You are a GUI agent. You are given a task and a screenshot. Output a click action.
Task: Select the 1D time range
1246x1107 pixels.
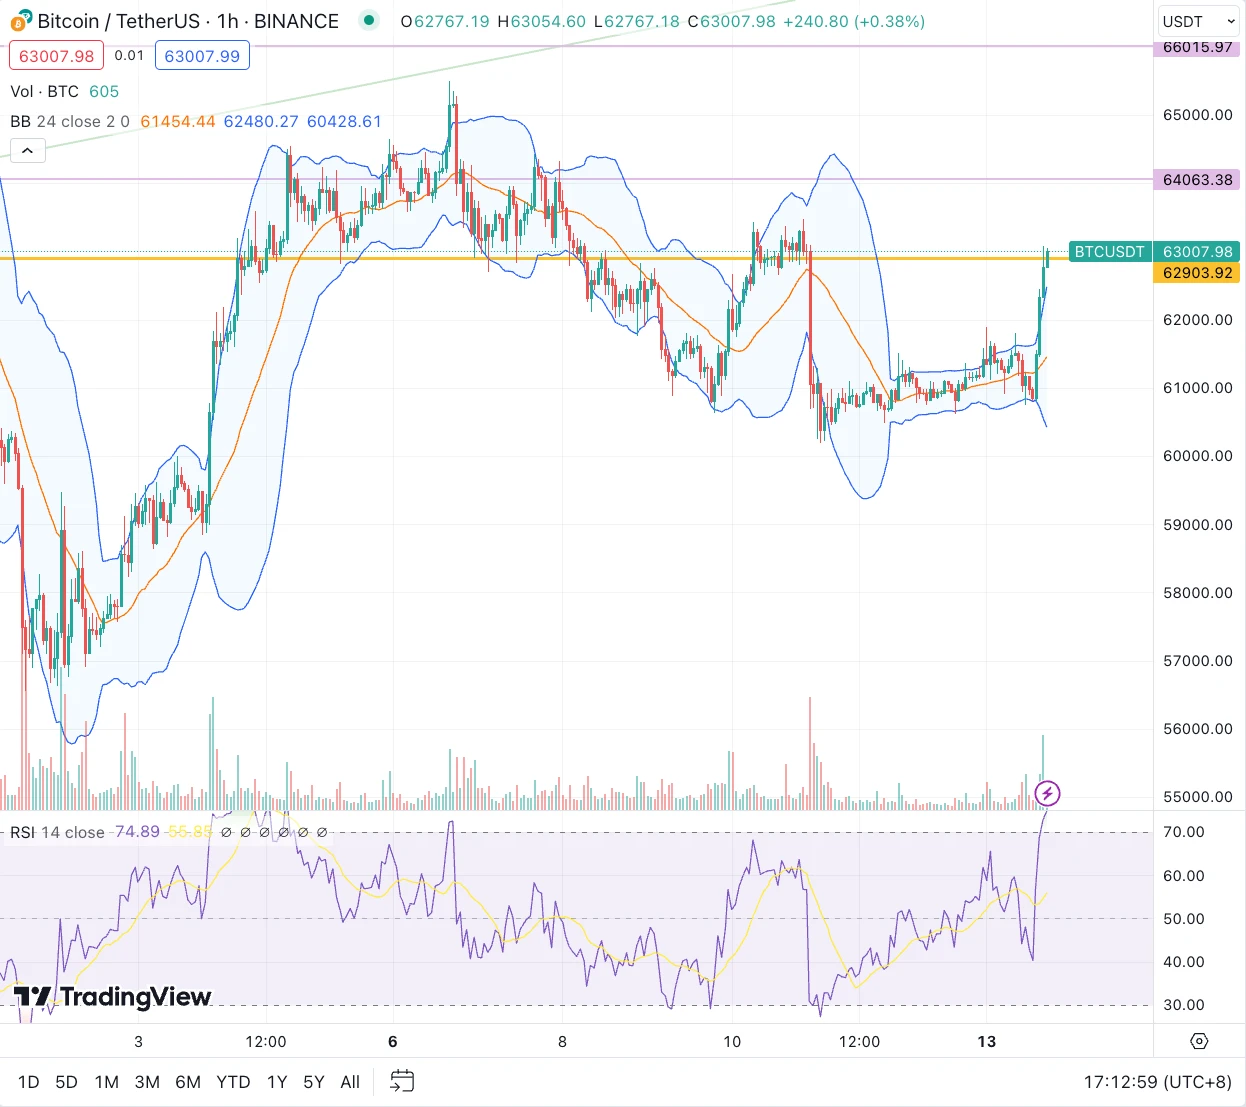click(x=29, y=1082)
